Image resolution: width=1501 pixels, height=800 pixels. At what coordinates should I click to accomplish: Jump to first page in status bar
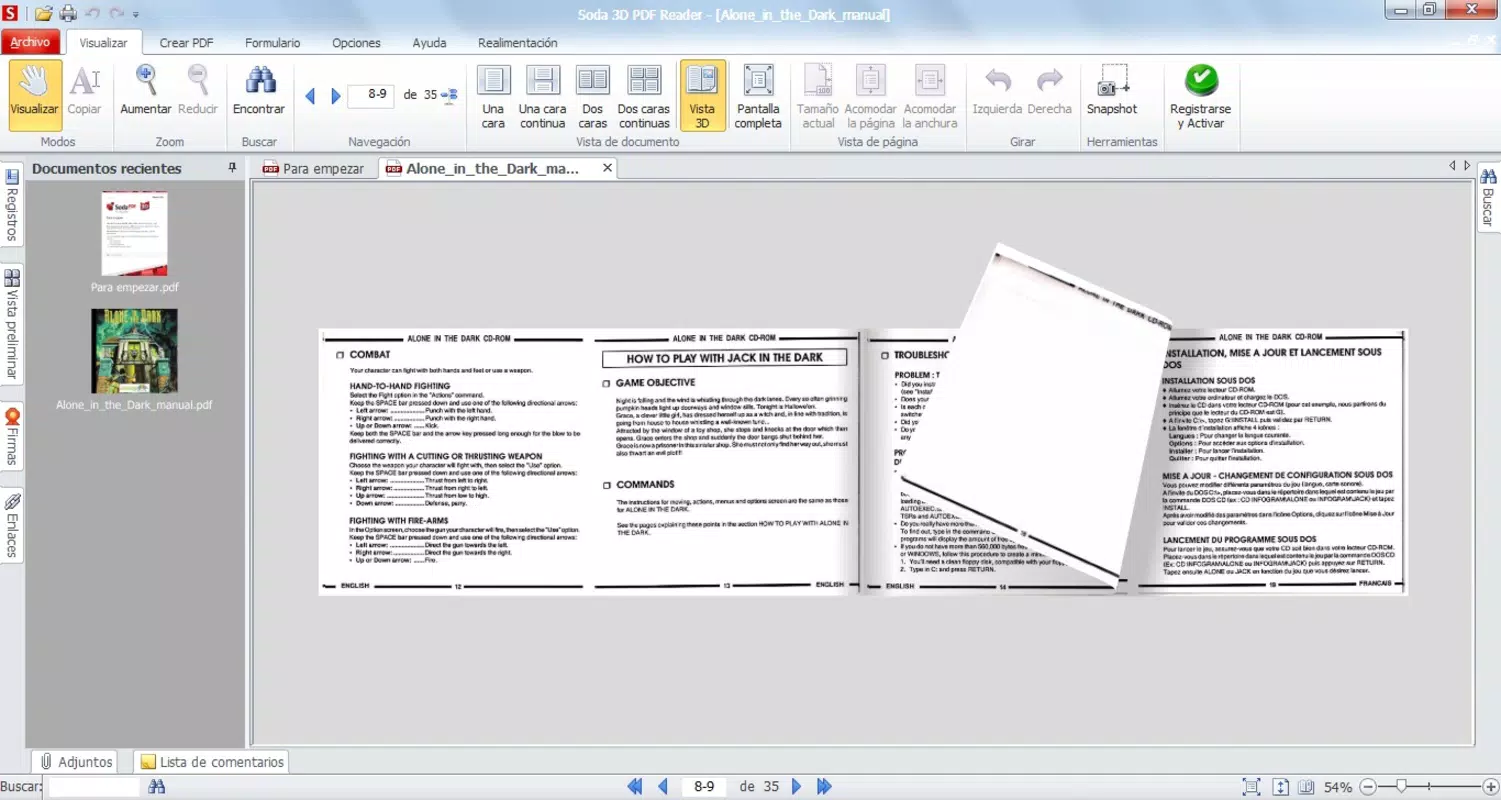pos(634,787)
